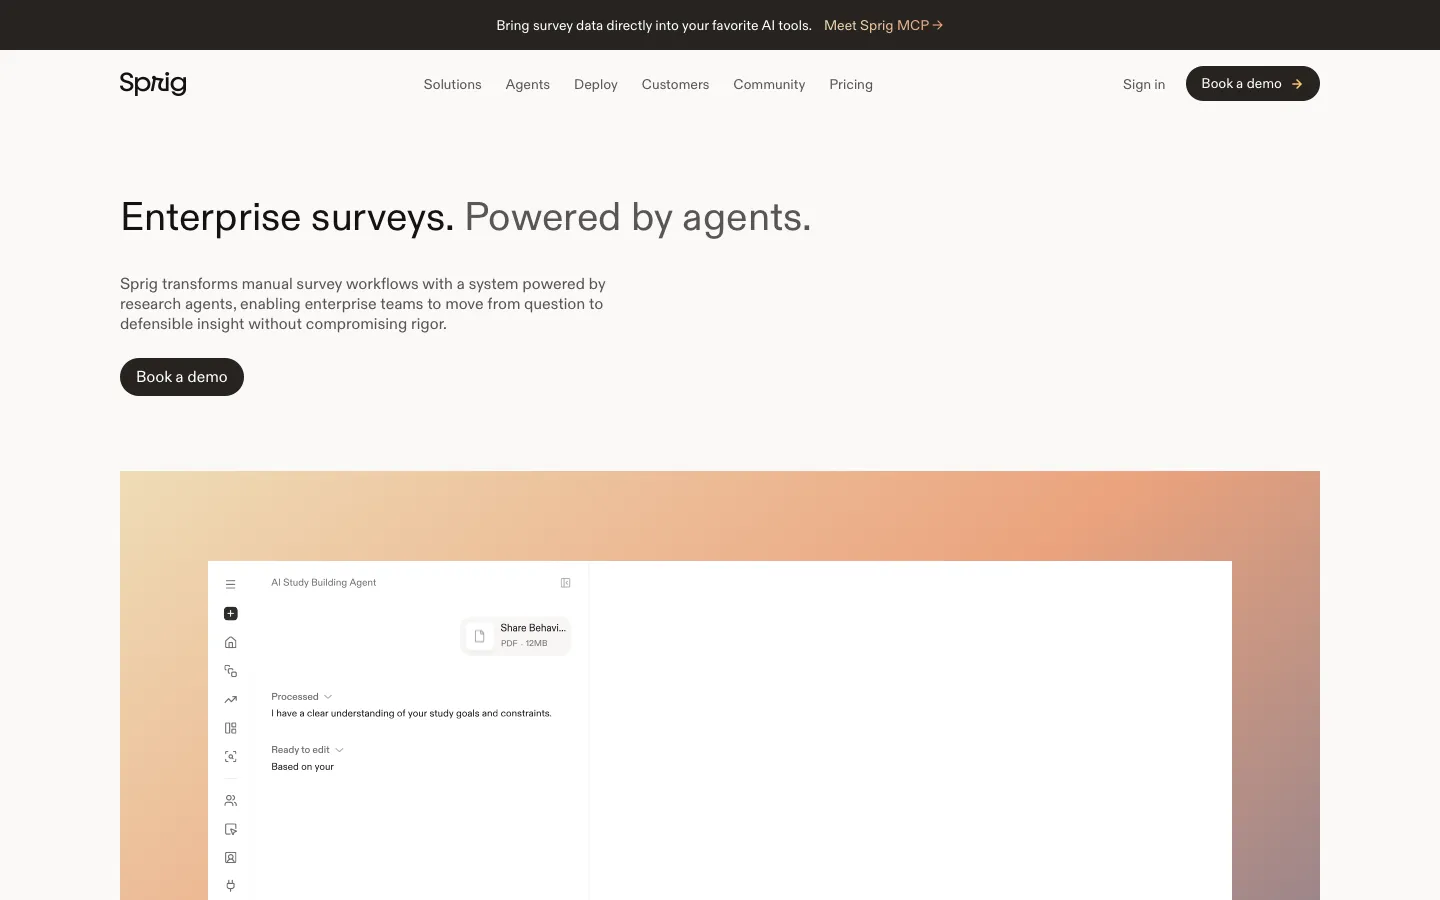This screenshot has width=1440, height=900.
Task: Click Sign in link
Action: point(1144,85)
